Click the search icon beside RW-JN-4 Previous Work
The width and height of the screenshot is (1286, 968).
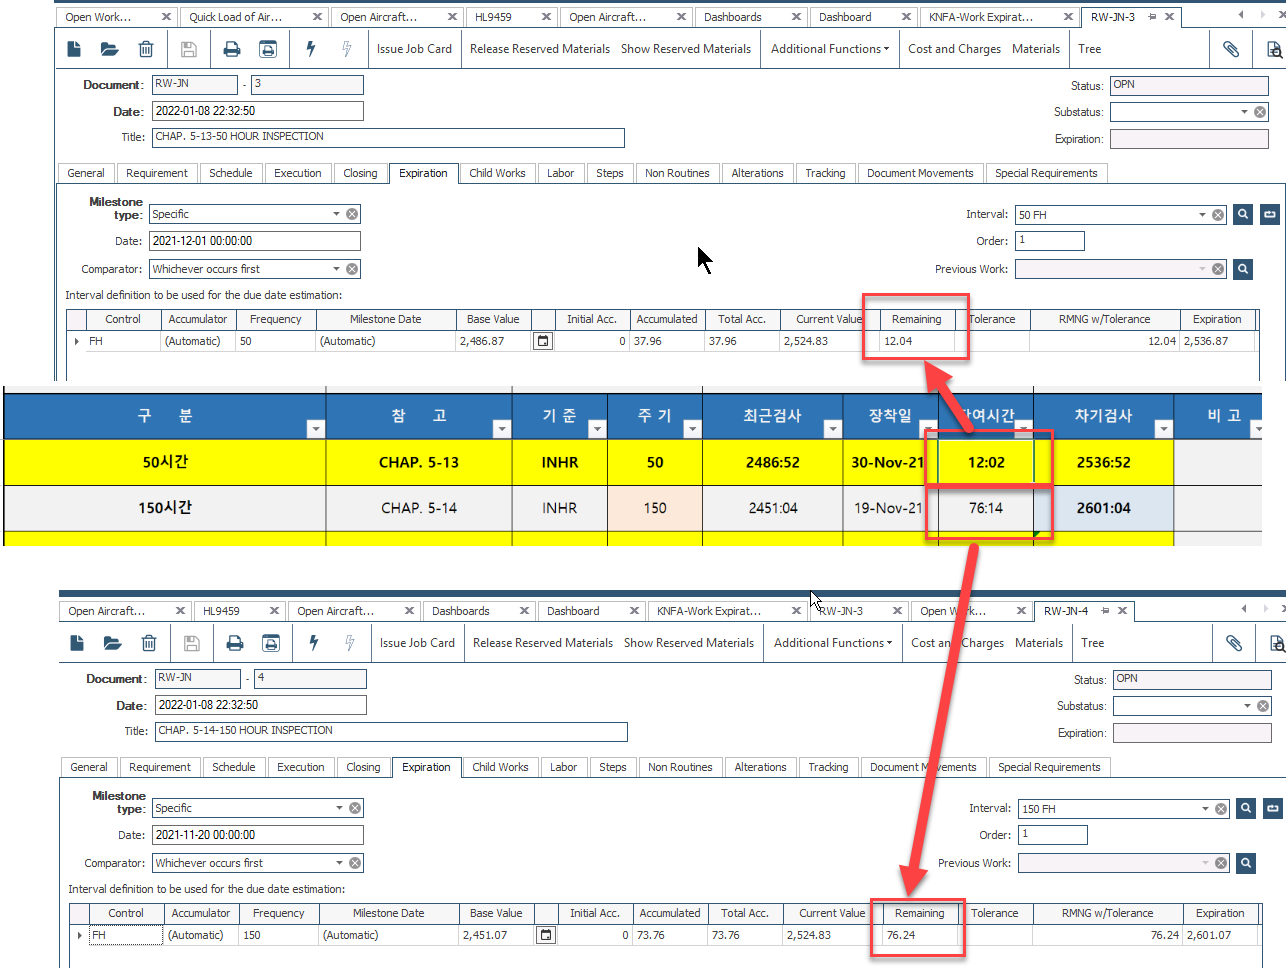tap(1246, 862)
